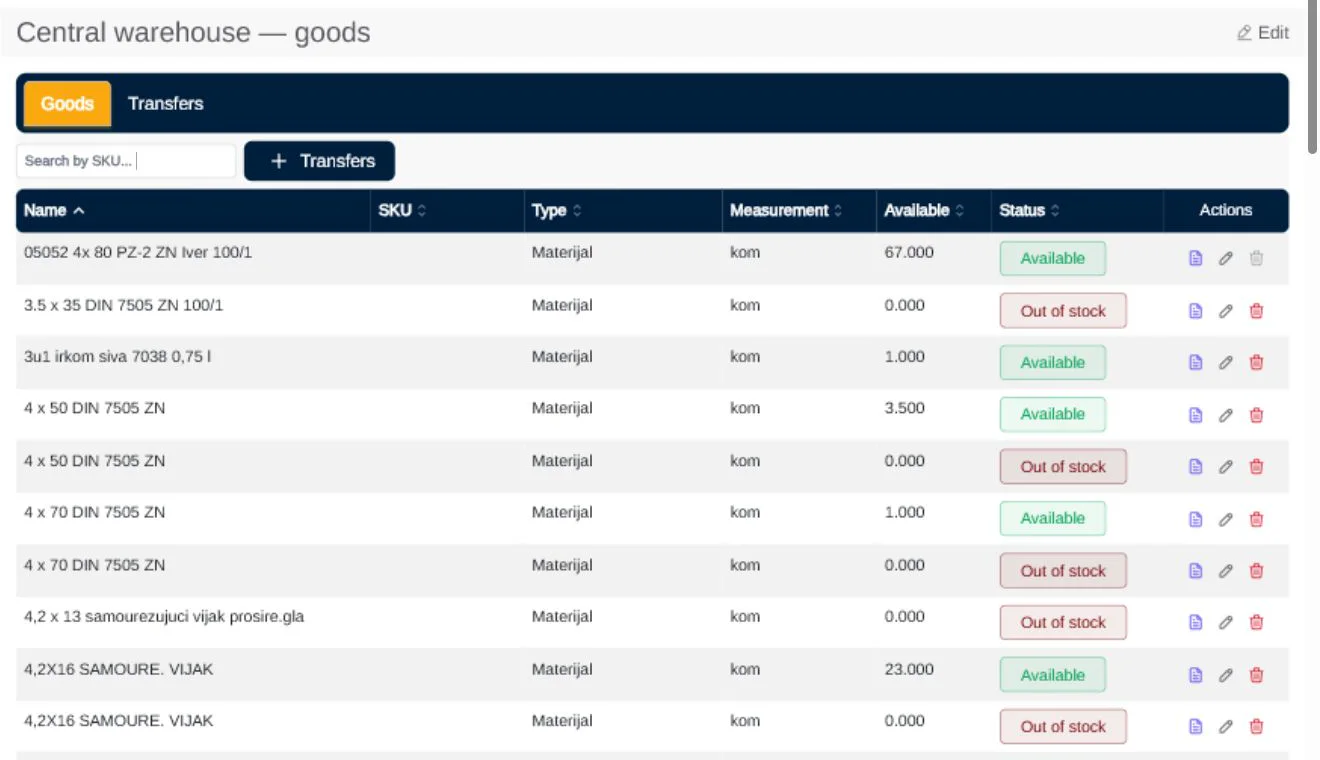Image resolution: width=1320 pixels, height=760 pixels.
Task: Click pencil icon next to Edit at top
Action: click(1244, 33)
